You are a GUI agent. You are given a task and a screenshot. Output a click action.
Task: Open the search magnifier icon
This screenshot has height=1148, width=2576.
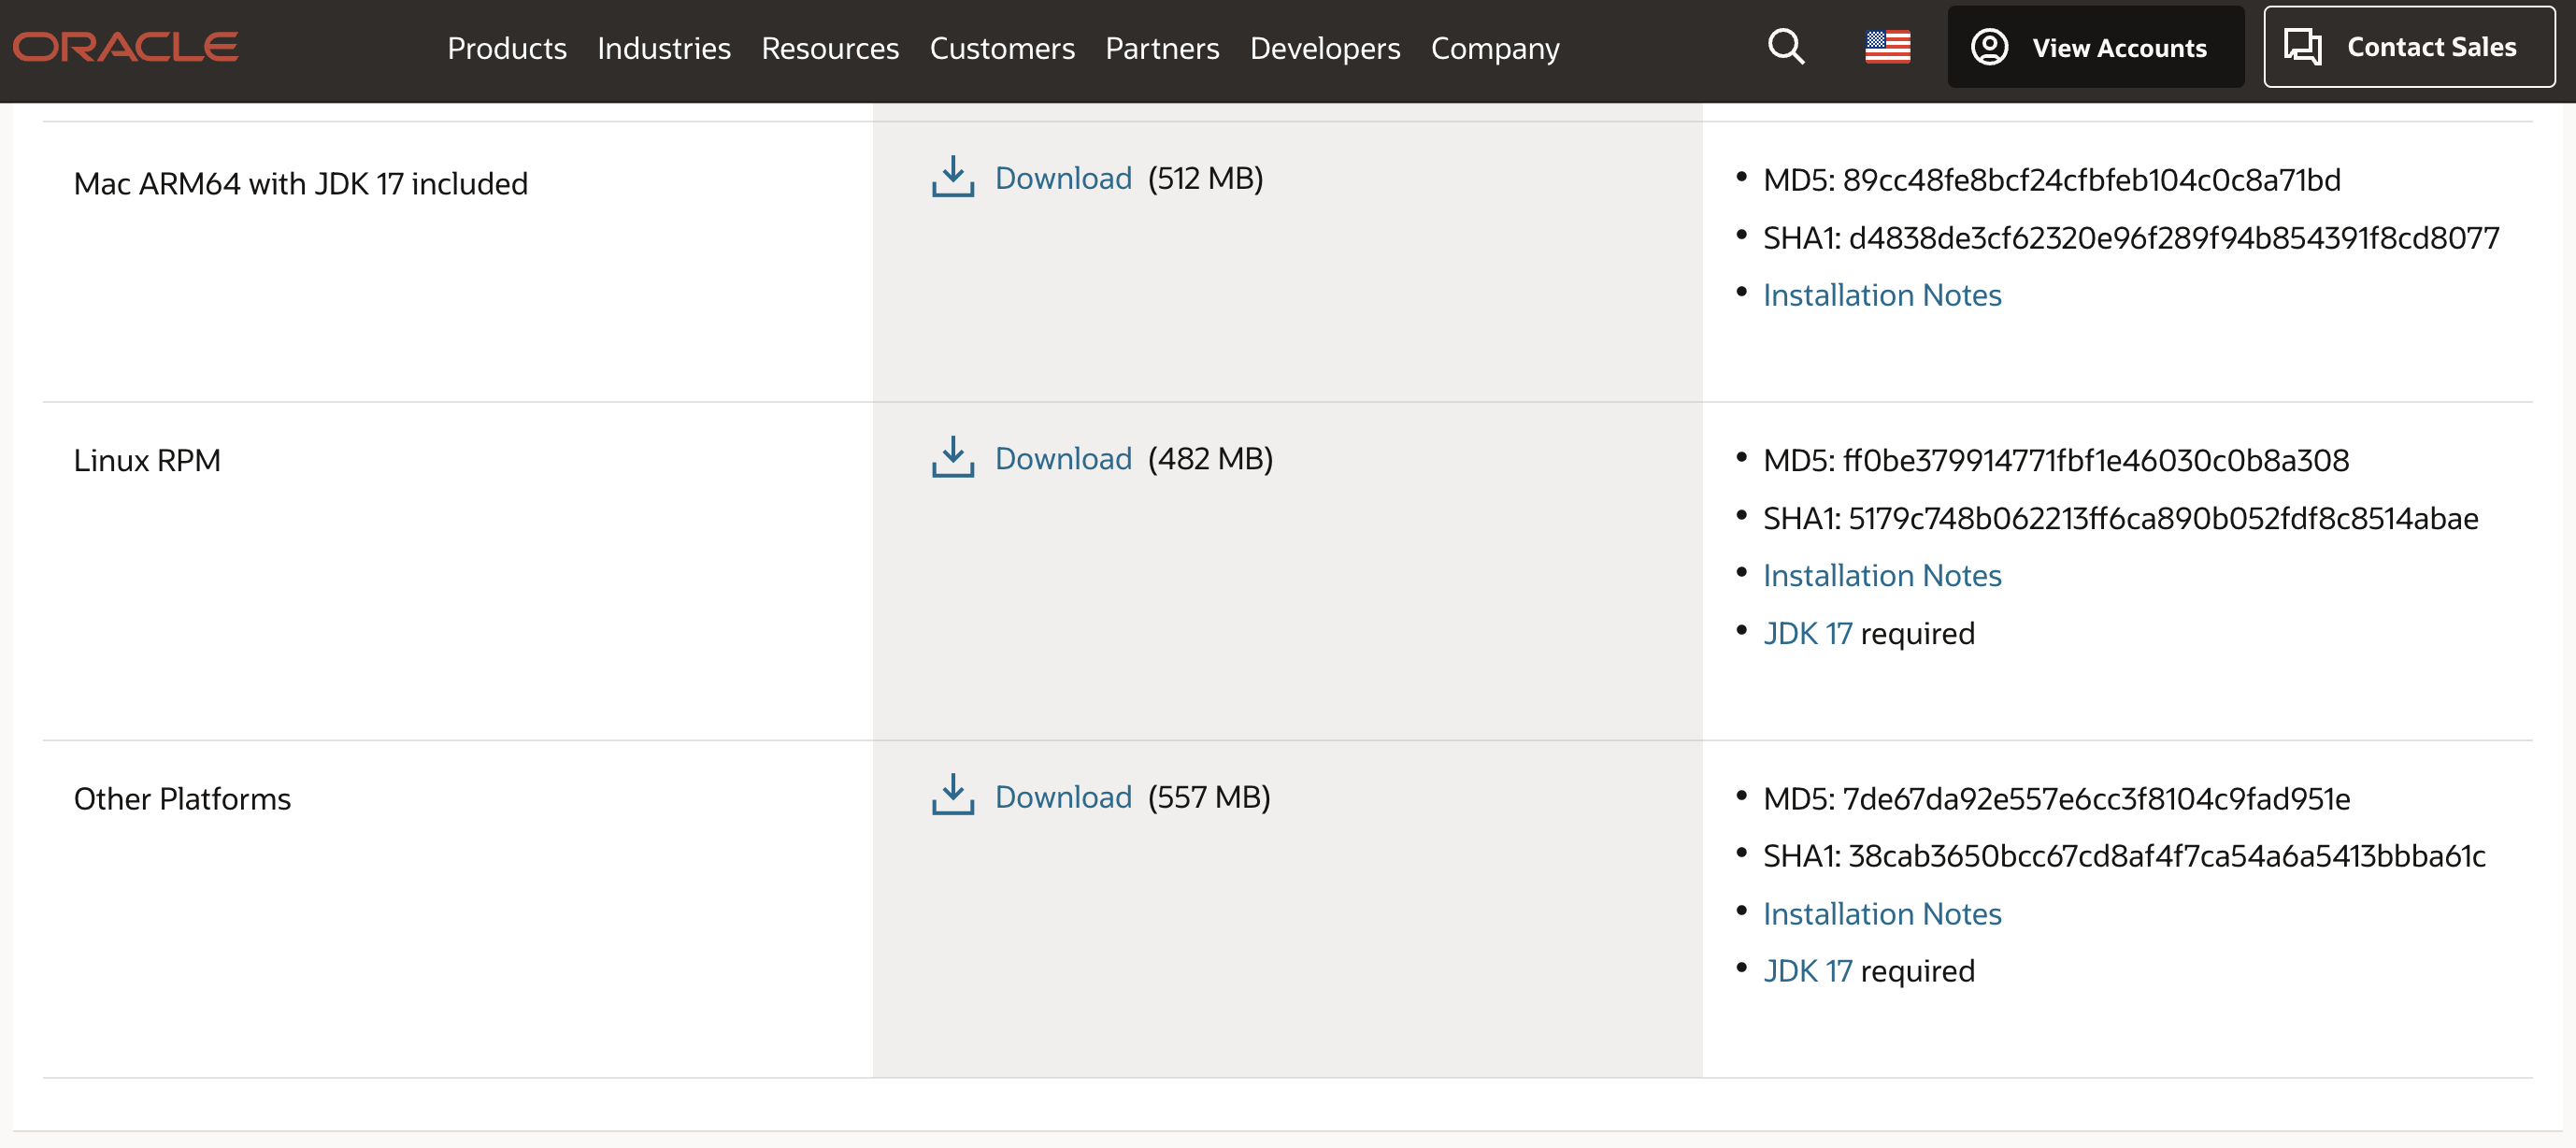pos(1786,47)
